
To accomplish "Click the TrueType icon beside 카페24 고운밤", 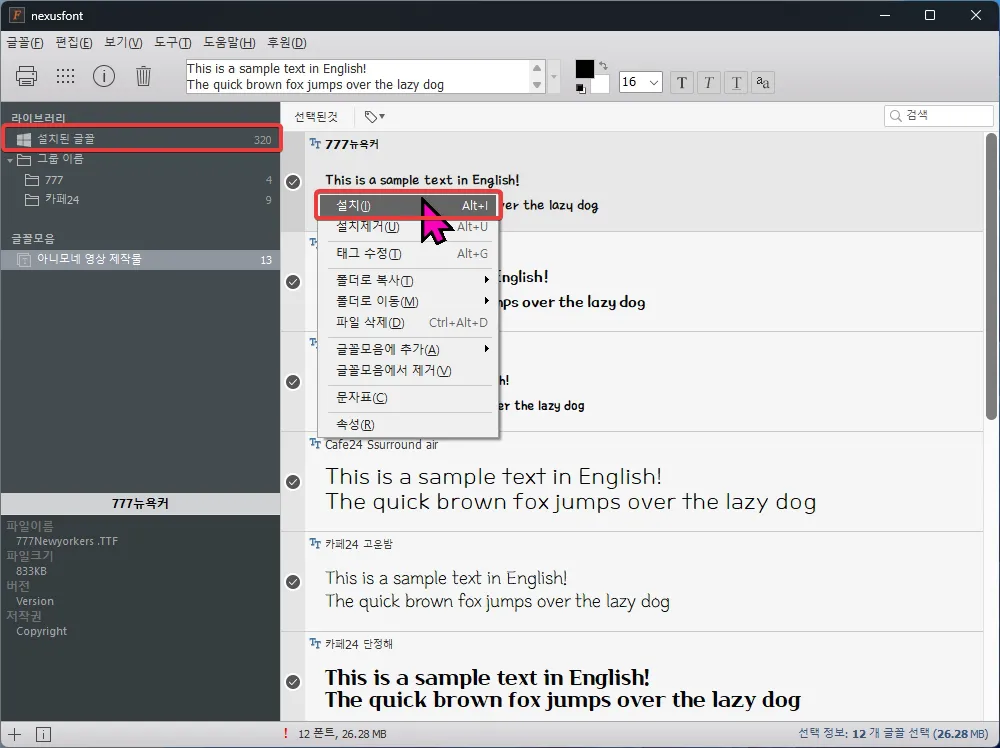I will click(315, 543).
